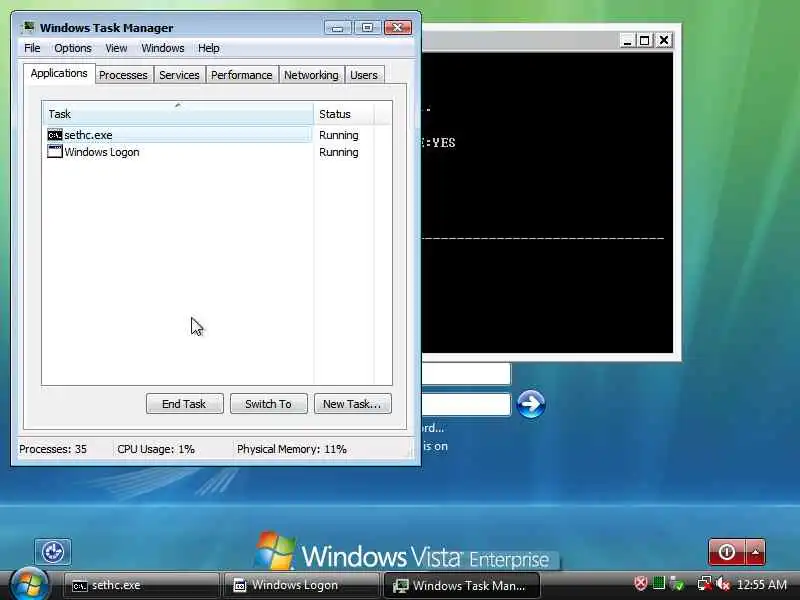Minimize the Windows Task Manager window
800x600 pixels.
click(338, 27)
